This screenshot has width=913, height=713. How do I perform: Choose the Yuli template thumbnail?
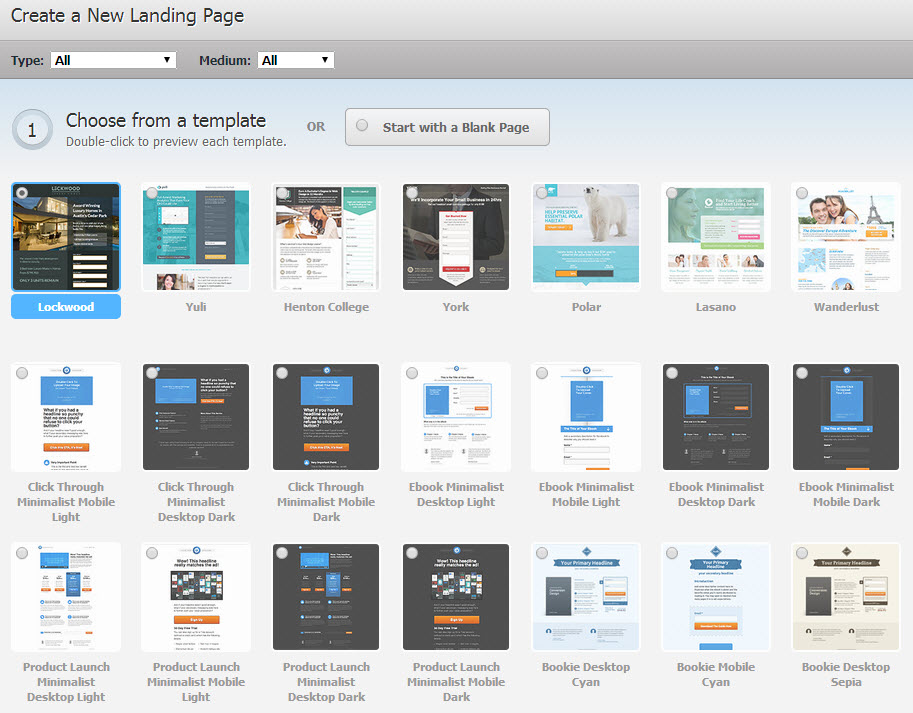[x=196, y=237]
